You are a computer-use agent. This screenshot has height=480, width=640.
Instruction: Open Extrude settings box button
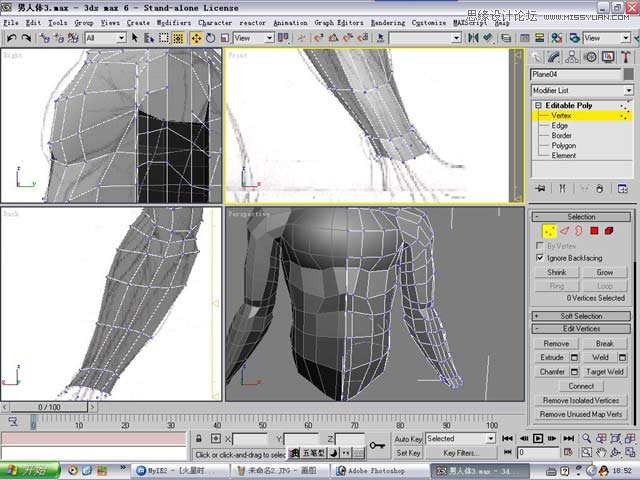coord(574,358)
